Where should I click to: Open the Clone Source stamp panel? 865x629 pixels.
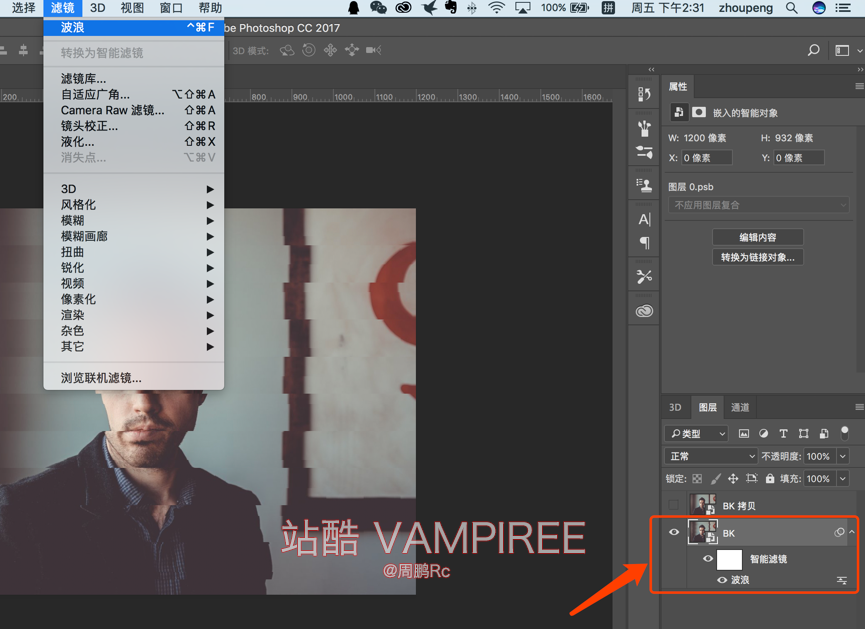644,184
